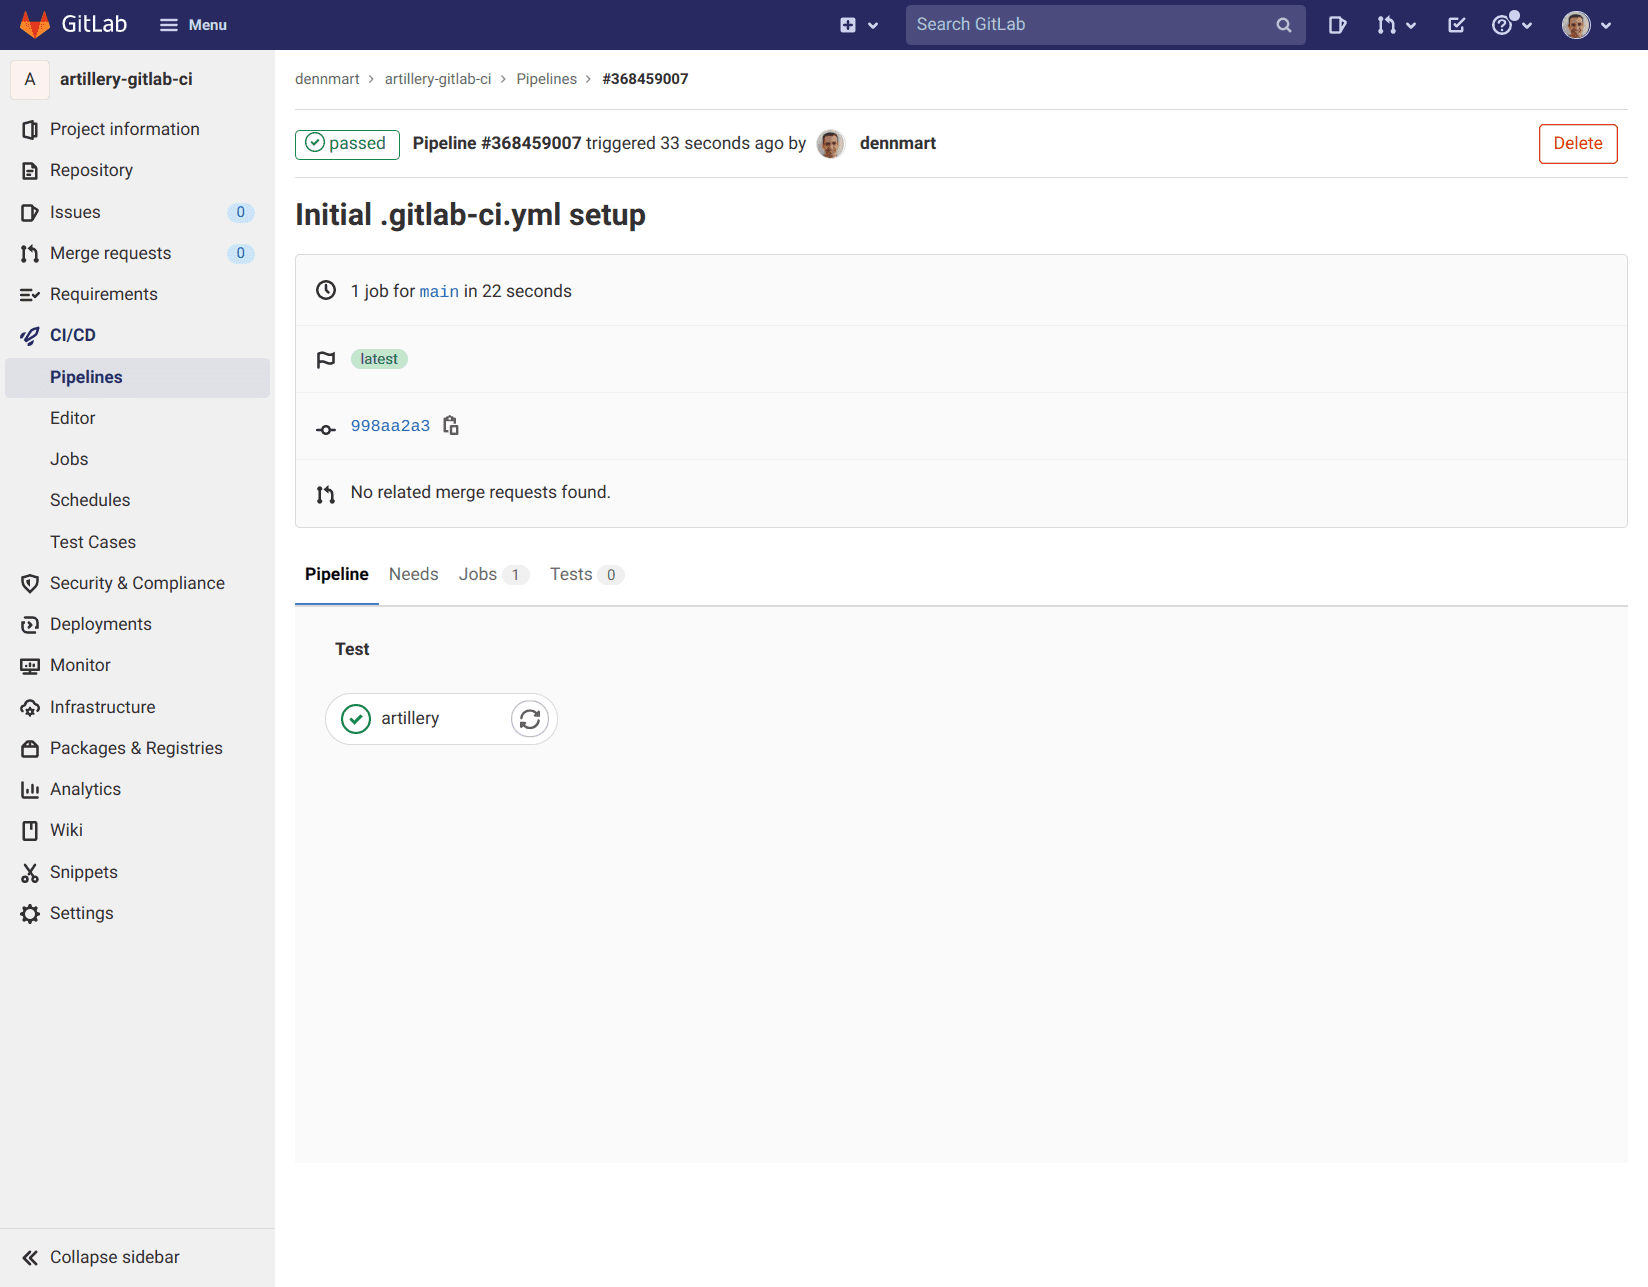Open your profile avatar in the top right
The width and height of the screenshot is (1648, 1287).
pos(1577,24)
